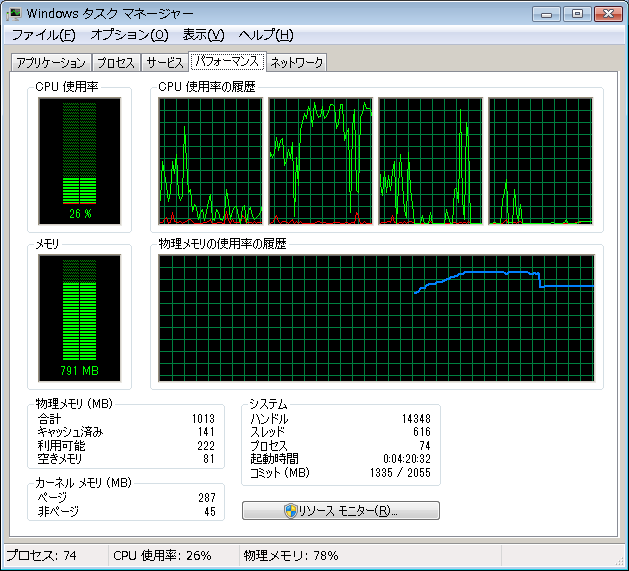Click the カーネル メモリ (MB) group label
The image size is (629, 571).
(x=83, y=482)
